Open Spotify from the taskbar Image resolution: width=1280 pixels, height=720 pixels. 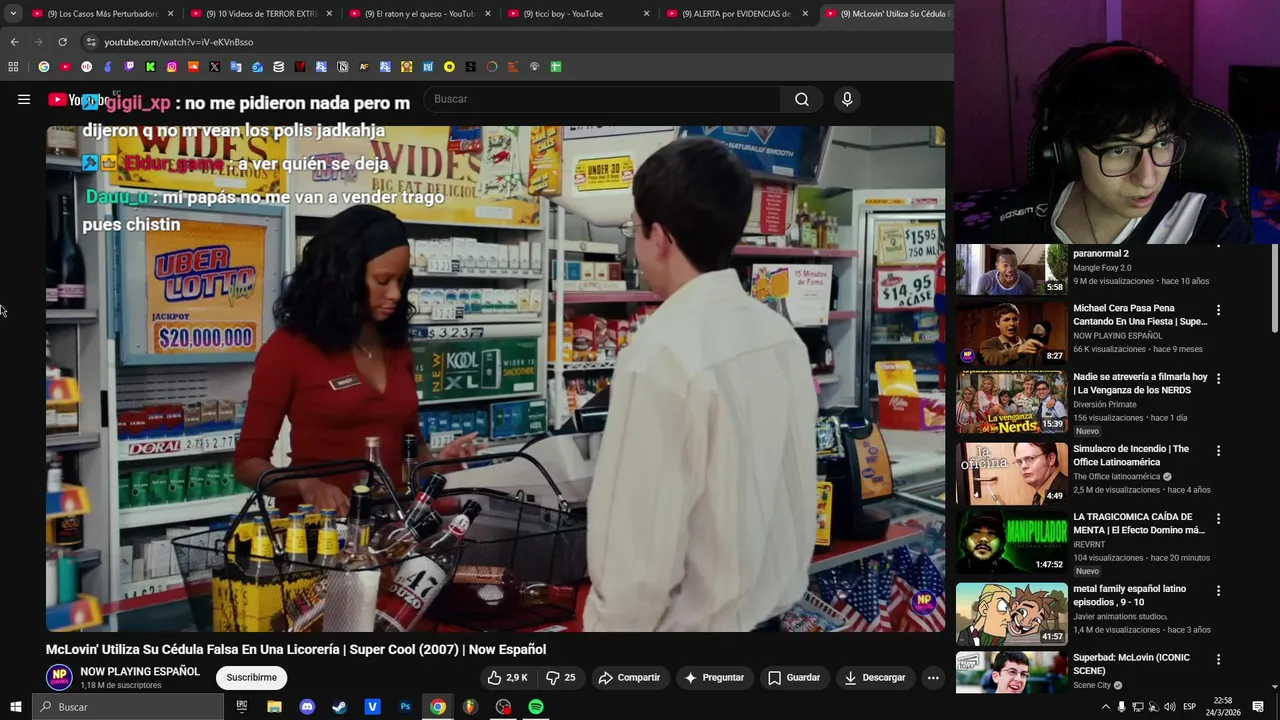(536, 707)
